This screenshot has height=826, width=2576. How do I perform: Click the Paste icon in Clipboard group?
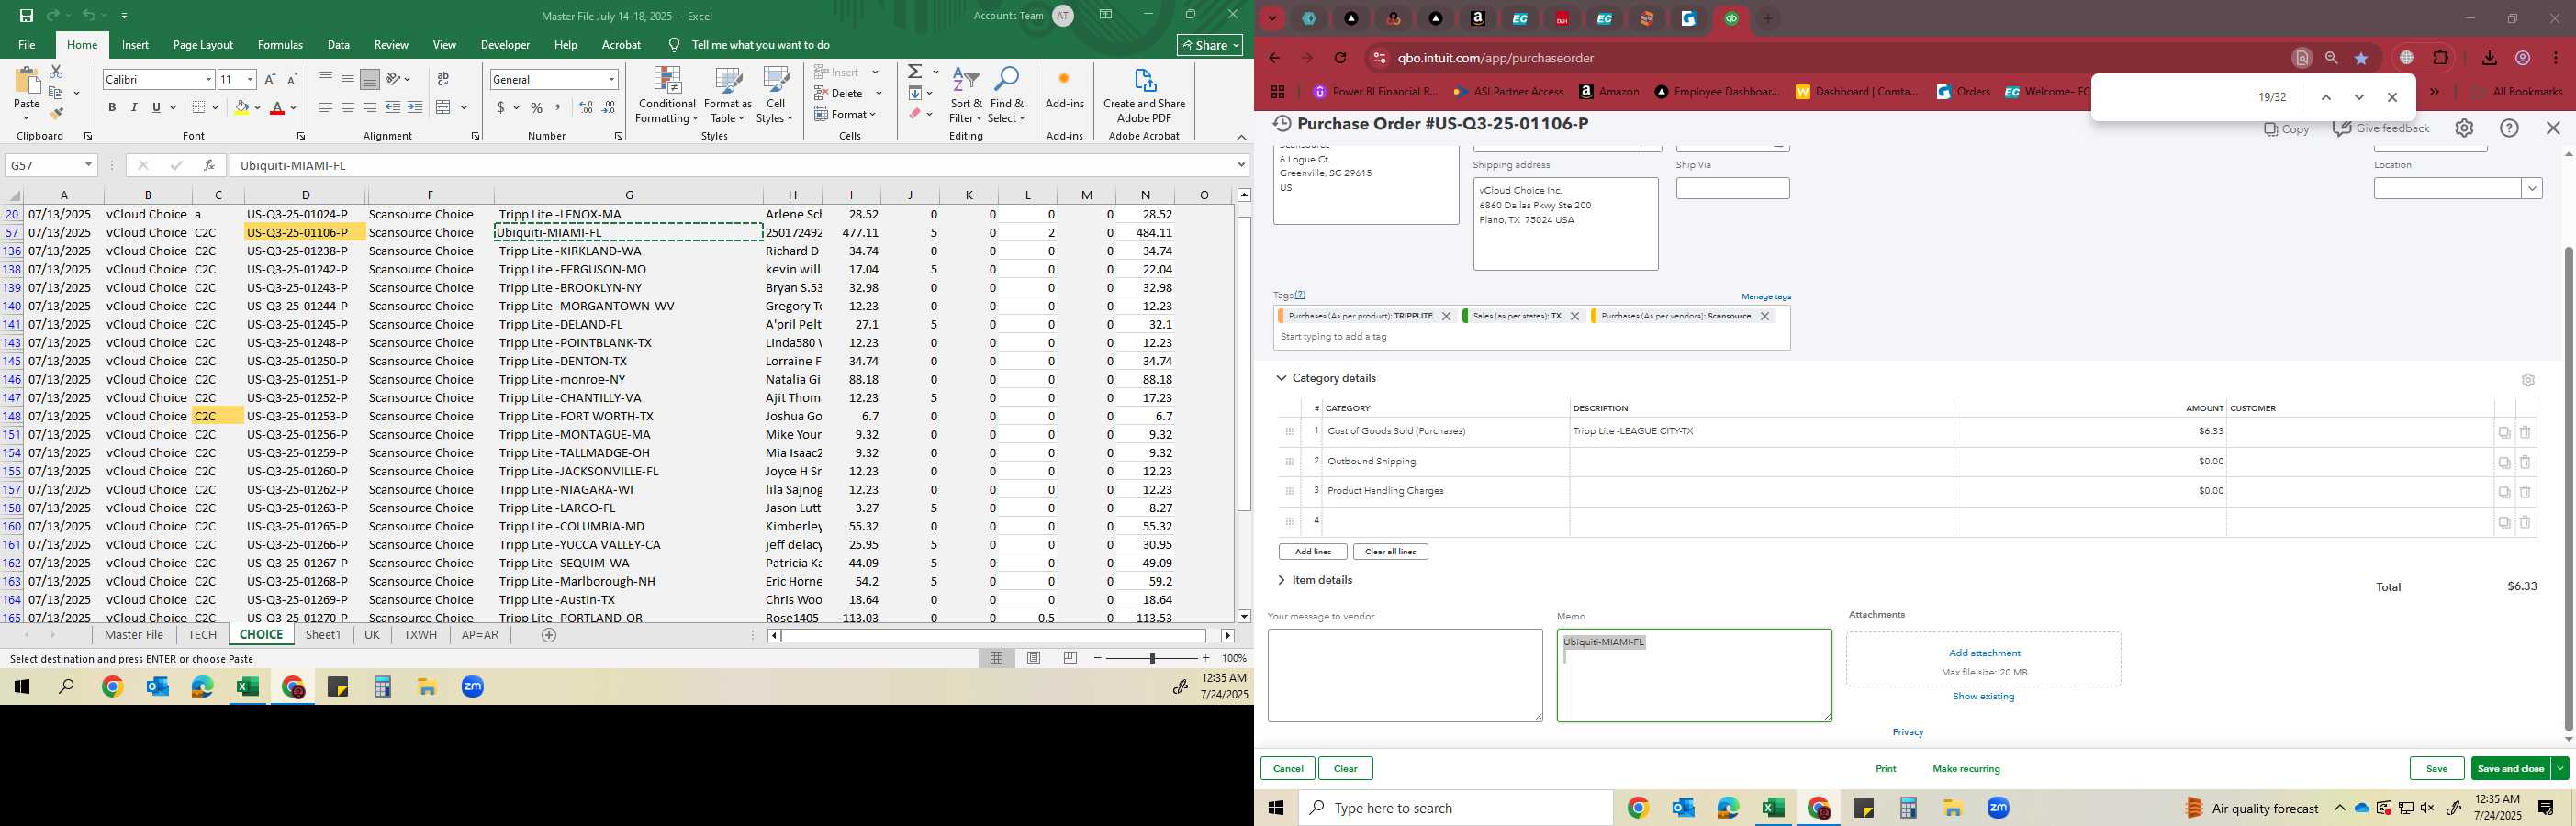click(27, 81)
